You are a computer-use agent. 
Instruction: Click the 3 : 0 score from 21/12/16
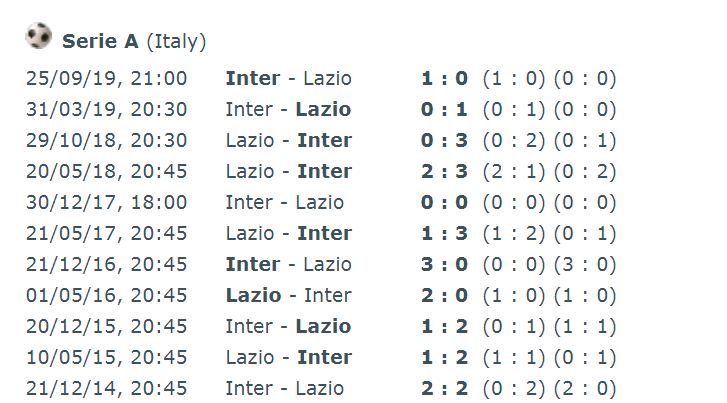[x=444, y=264]
